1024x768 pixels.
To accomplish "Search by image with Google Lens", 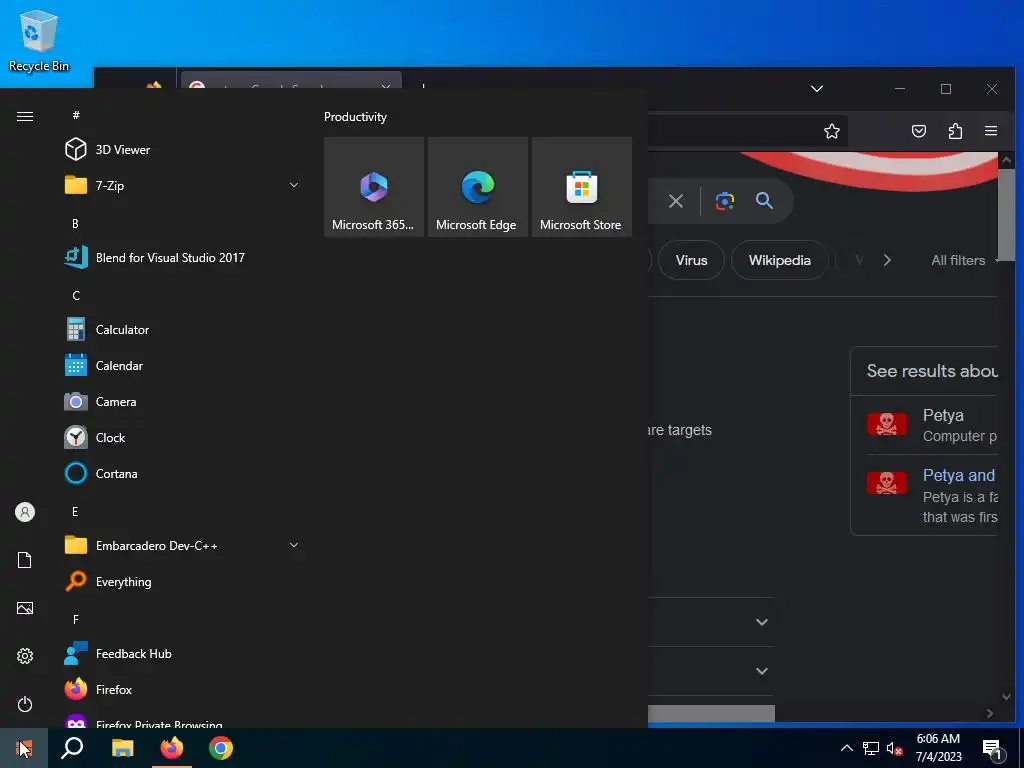I will [725, 201].
